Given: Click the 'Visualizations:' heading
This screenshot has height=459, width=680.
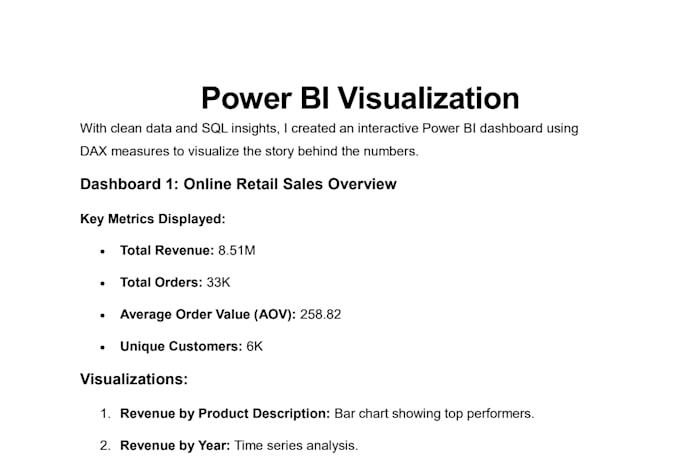Looking at the screenshot, I should (x=134, y=379).
